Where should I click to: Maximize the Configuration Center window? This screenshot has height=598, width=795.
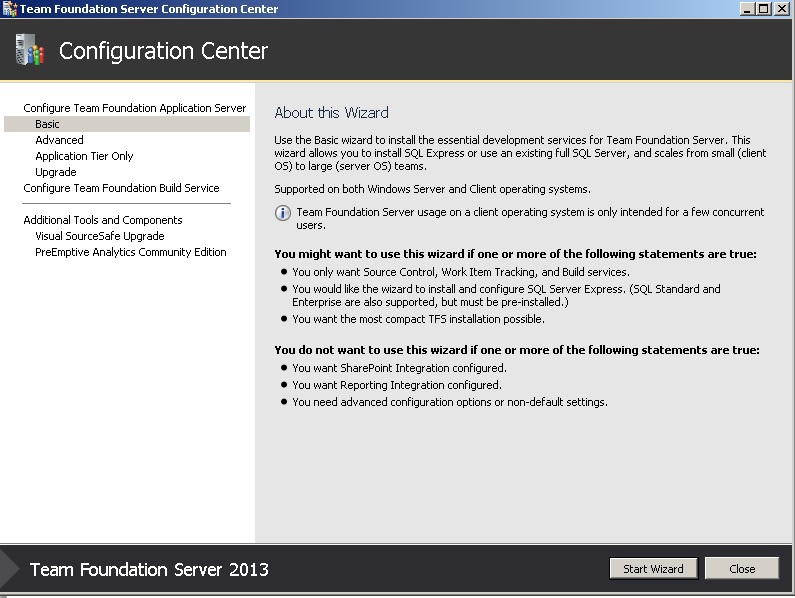764,9
